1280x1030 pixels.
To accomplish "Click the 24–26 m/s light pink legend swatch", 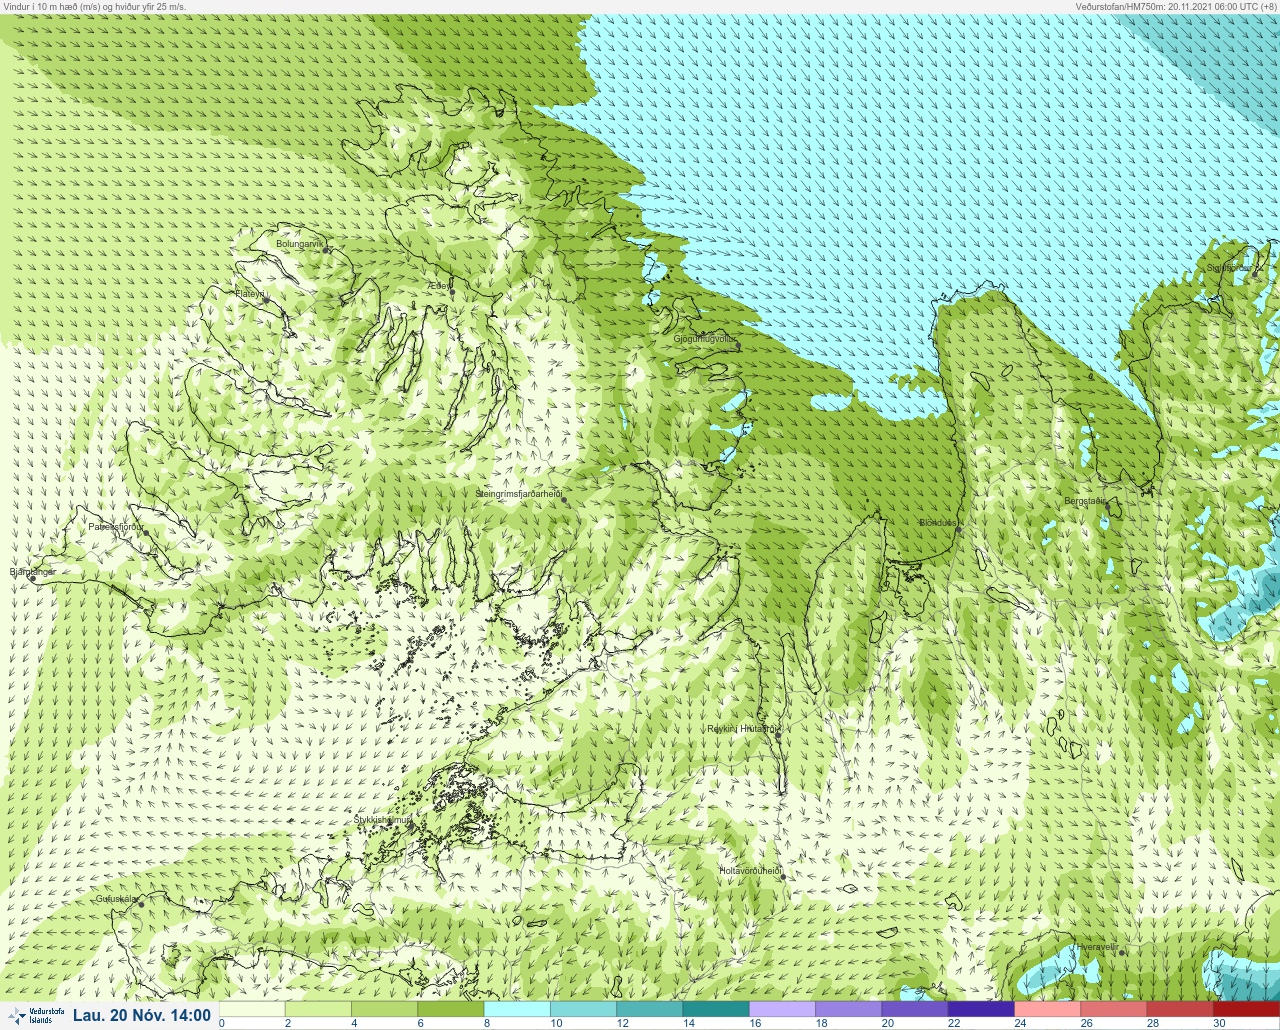I will tap(1047, 1009).
